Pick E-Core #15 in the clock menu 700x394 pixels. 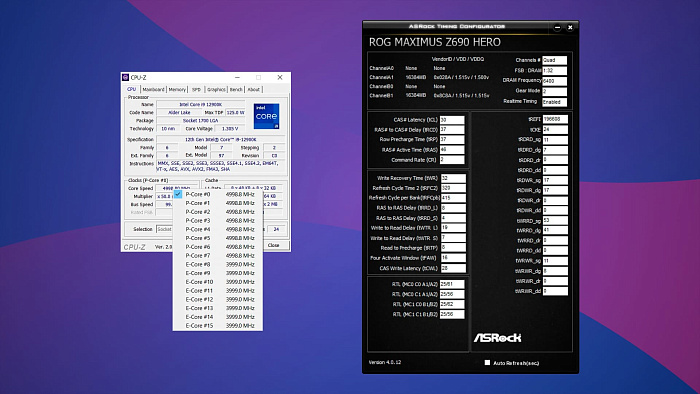coord(218,326)
